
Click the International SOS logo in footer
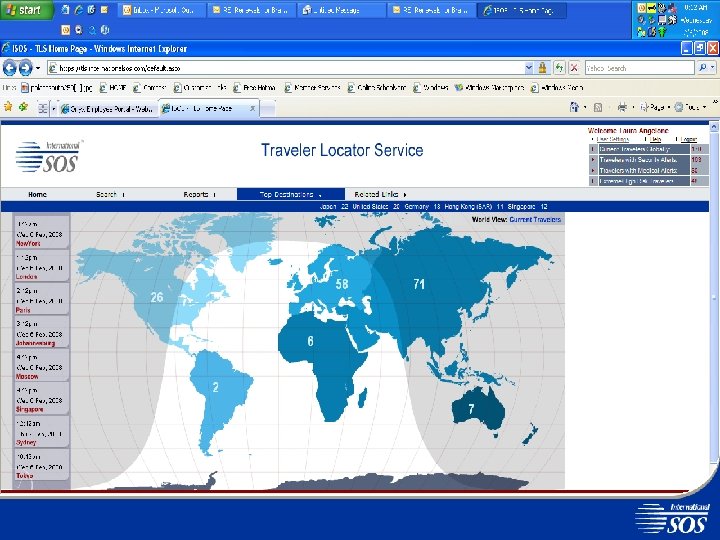point(673,518)
